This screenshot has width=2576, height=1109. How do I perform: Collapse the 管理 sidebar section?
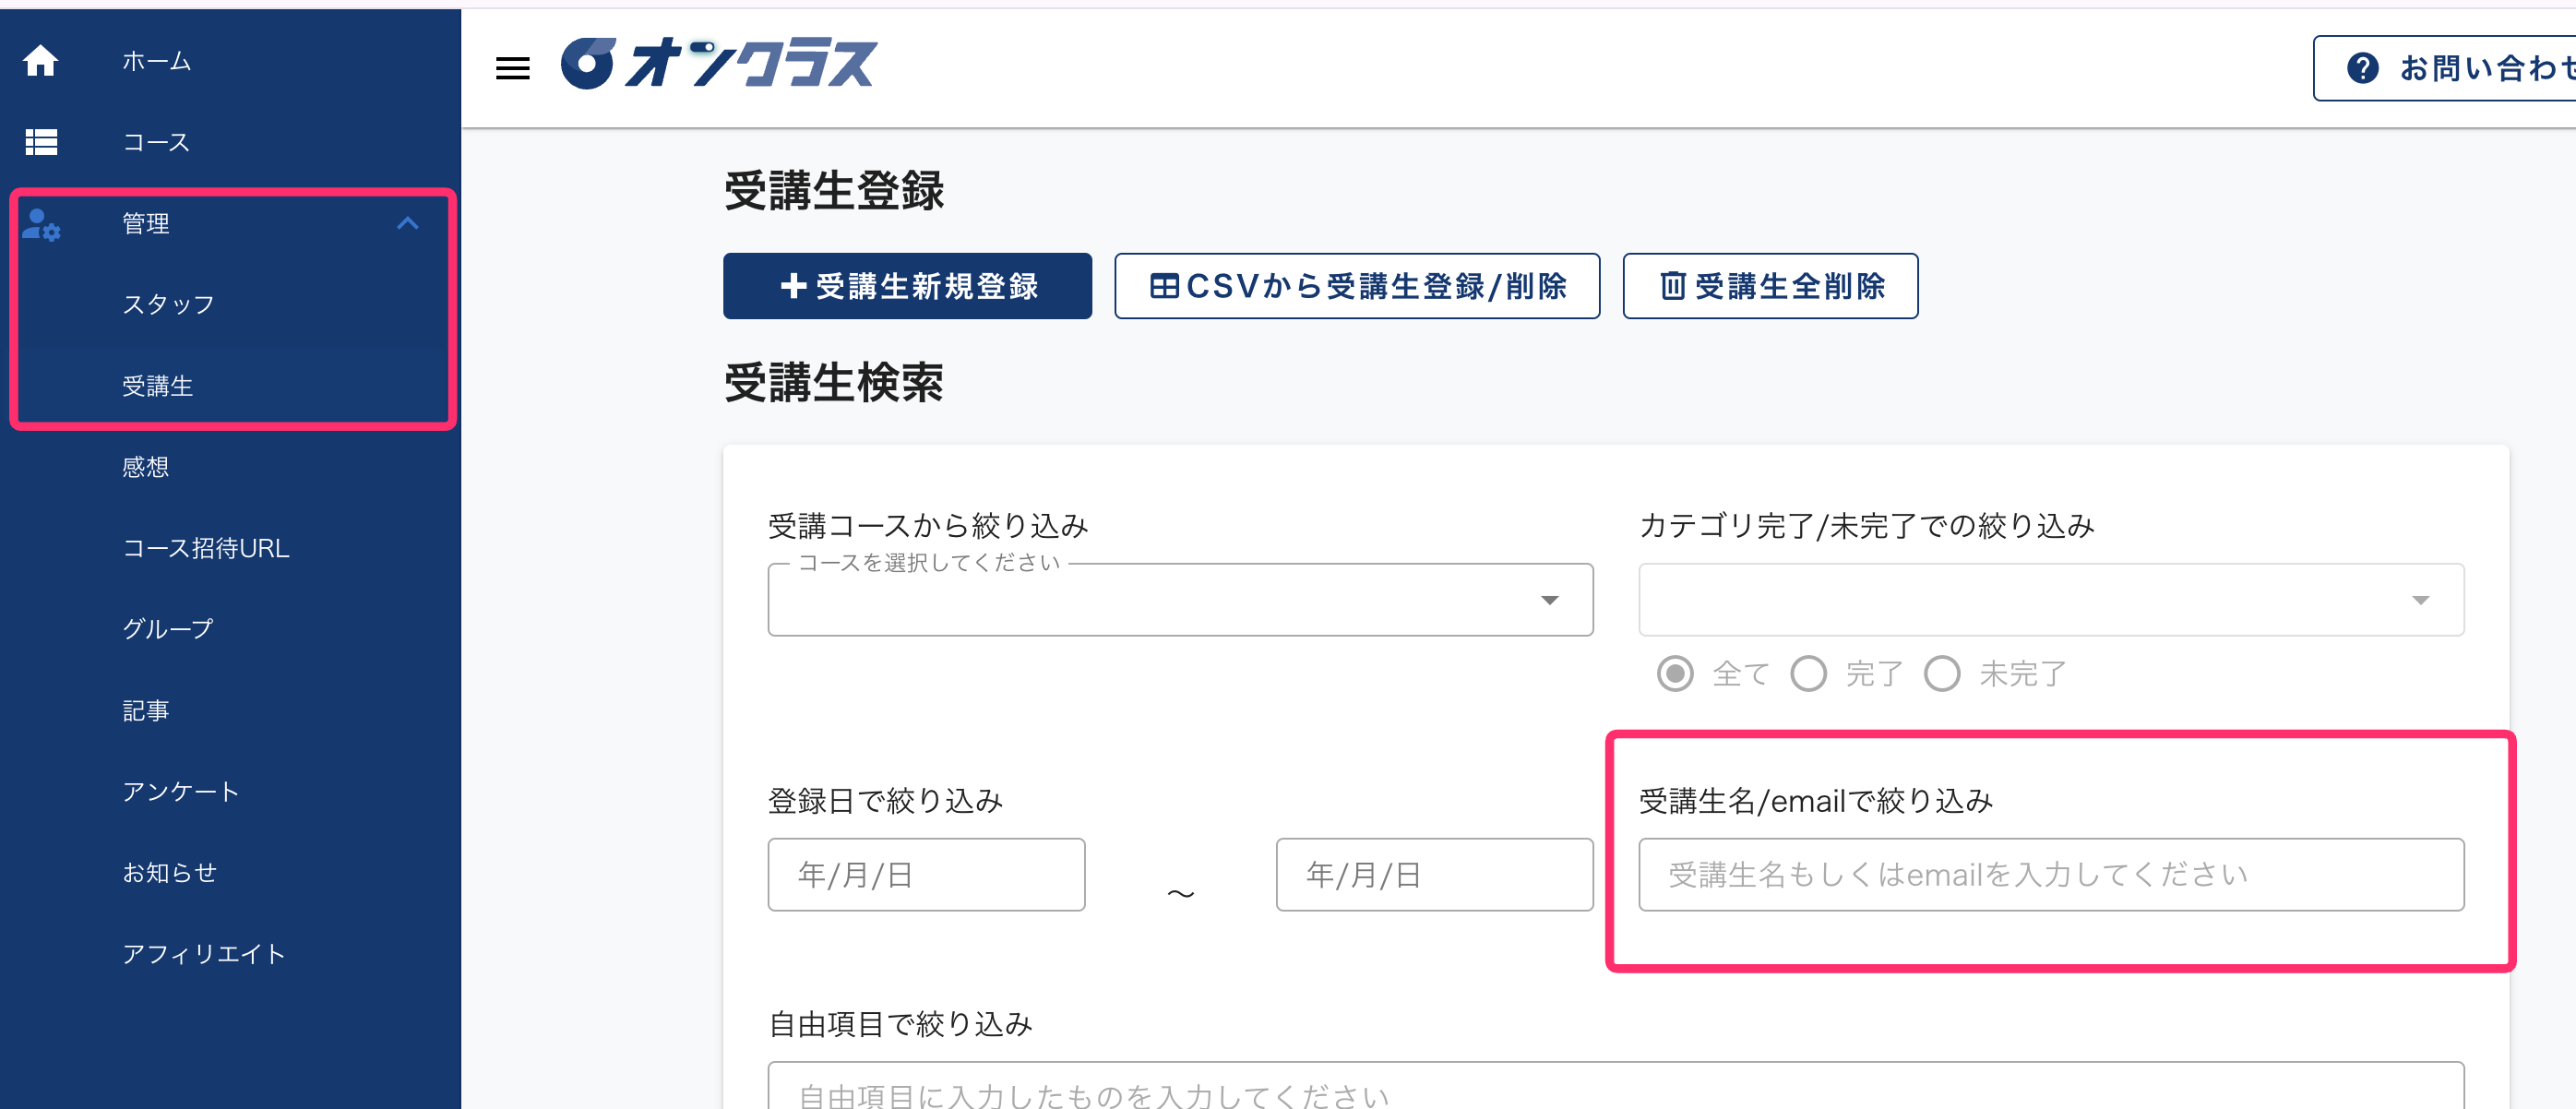408,224
